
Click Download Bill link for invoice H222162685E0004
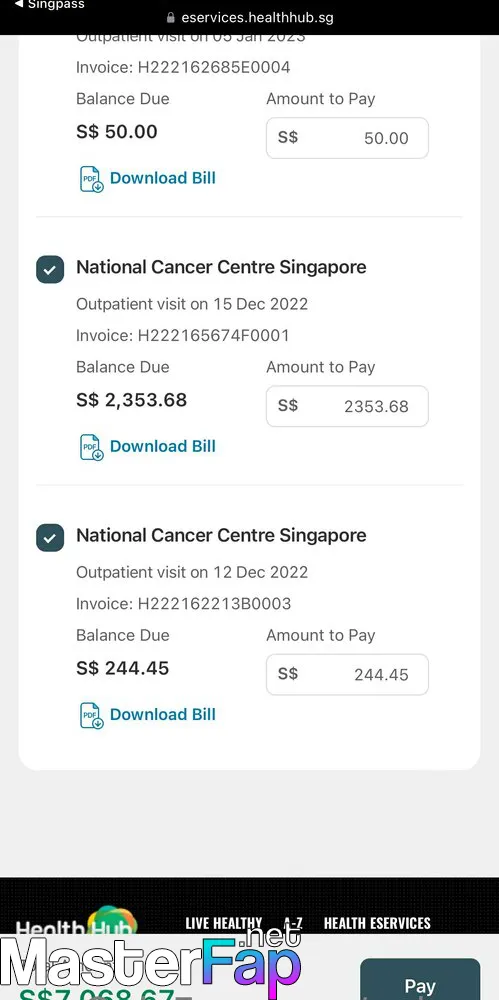163,178
